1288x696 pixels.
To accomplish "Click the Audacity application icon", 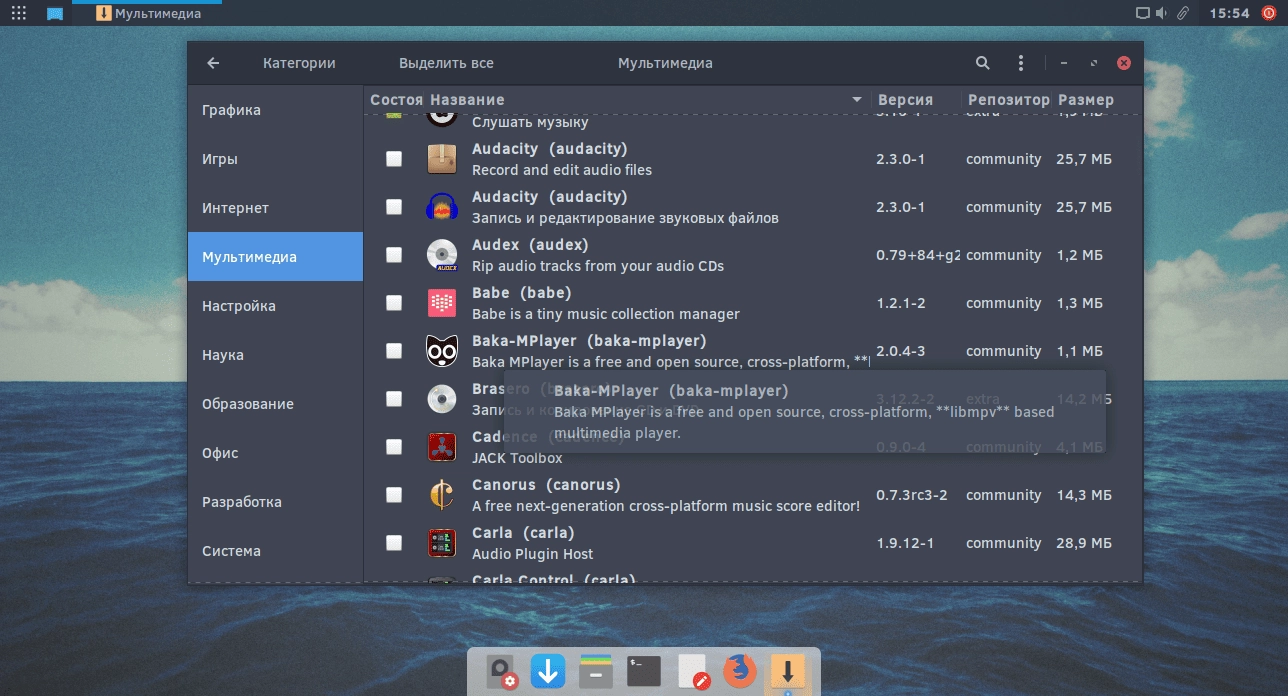I will 441,158.
